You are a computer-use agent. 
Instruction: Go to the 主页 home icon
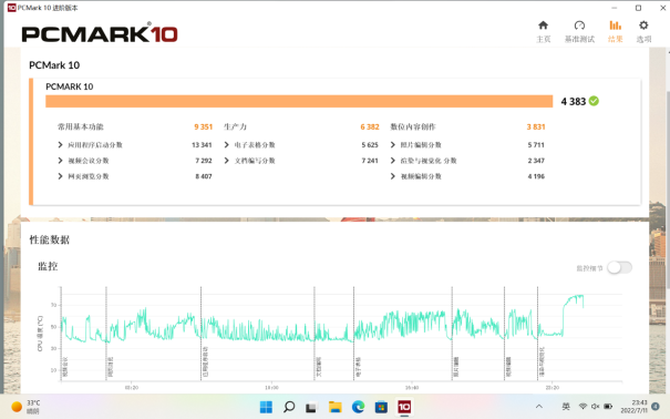click(543, 30)
